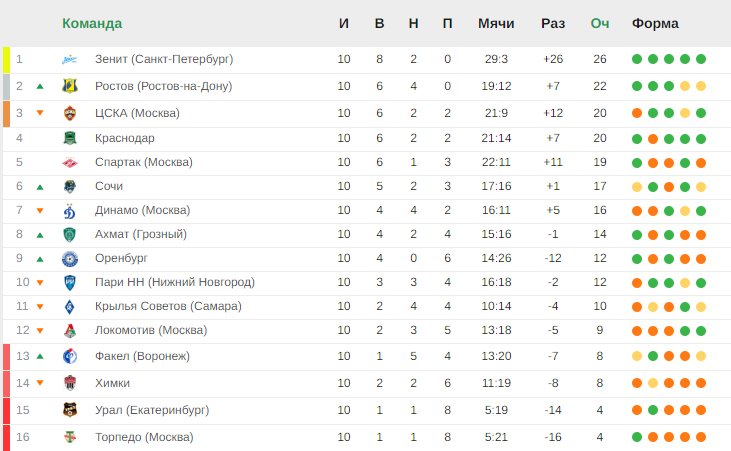Click the Zenit team logo
Viewport: 731px width, 451px height.
(x=69, y=59)
